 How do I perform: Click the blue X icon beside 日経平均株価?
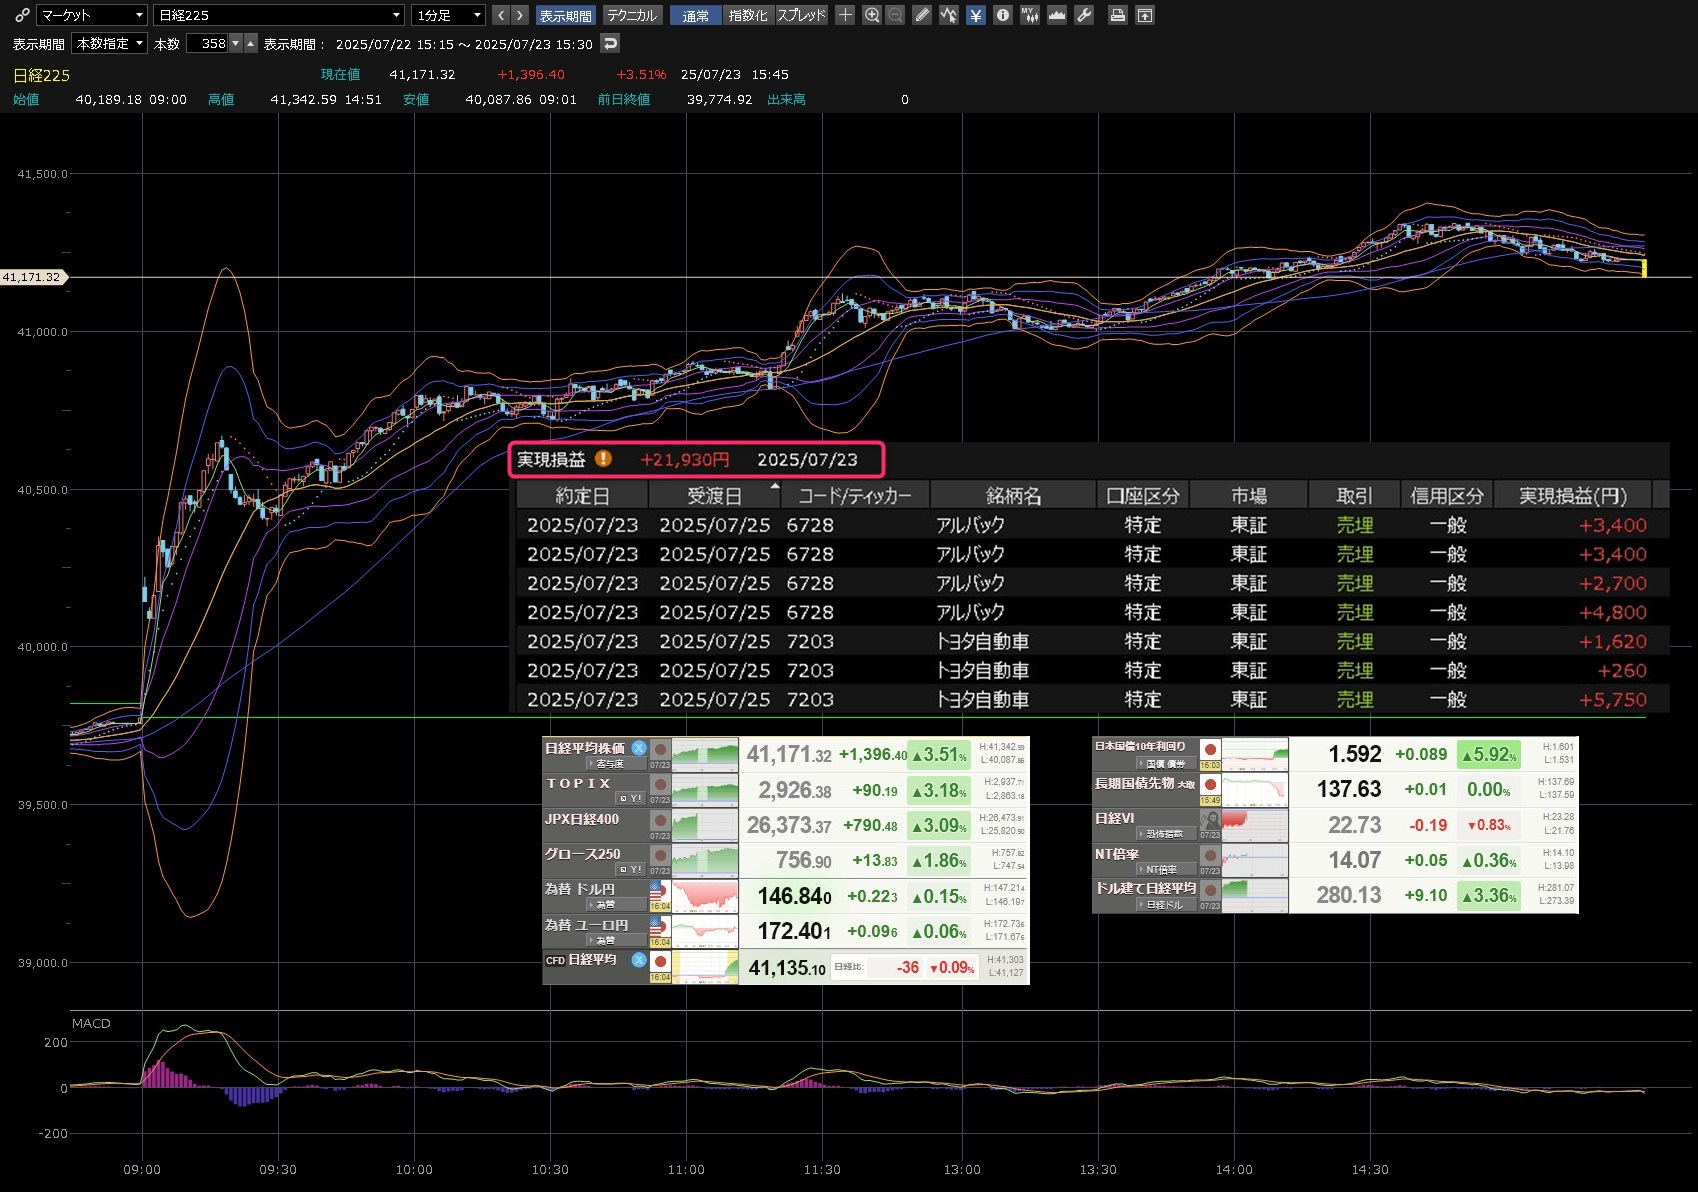(x=639, y=748)
